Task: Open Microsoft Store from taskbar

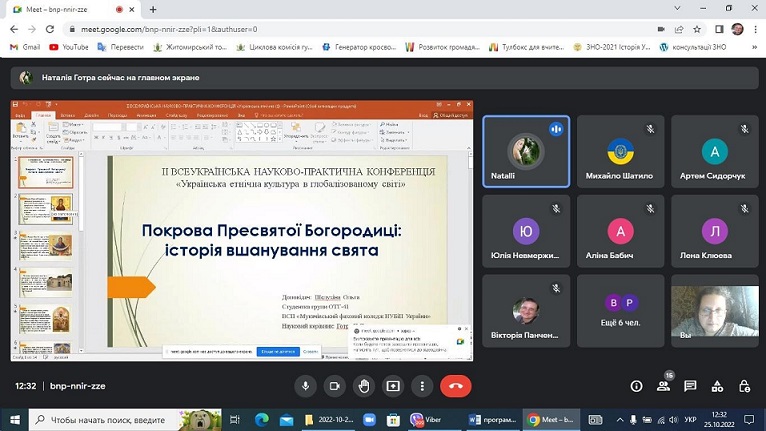Action: click(393, 420)
